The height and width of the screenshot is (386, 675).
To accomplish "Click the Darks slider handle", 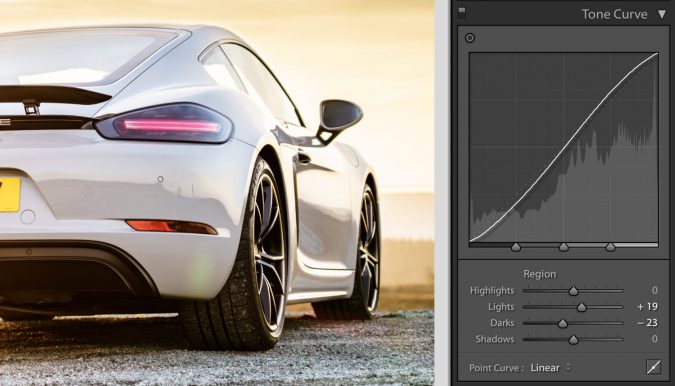I will 563,323.
